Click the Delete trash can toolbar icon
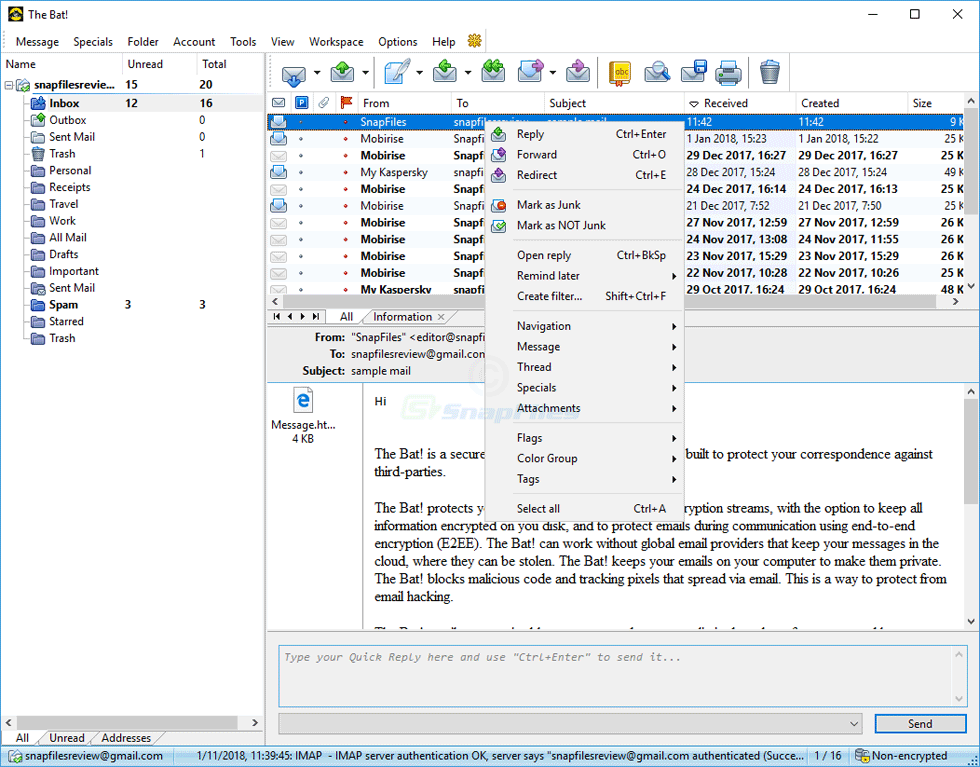This screenshot has height=767, width=980. click(x=770, y=73)
